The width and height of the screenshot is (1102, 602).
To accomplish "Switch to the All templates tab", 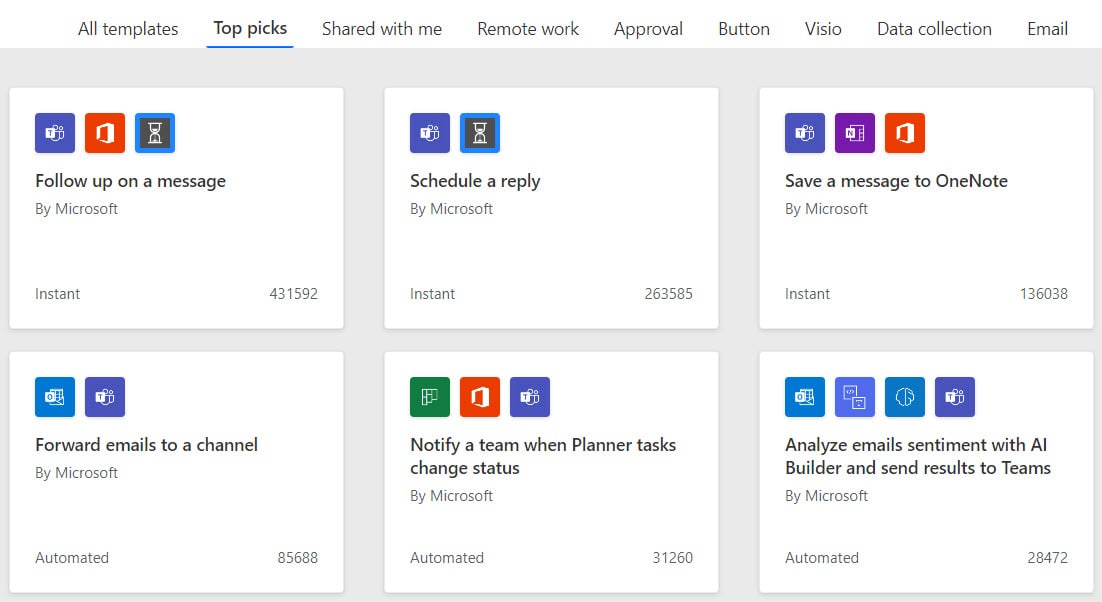I will 128,29.
